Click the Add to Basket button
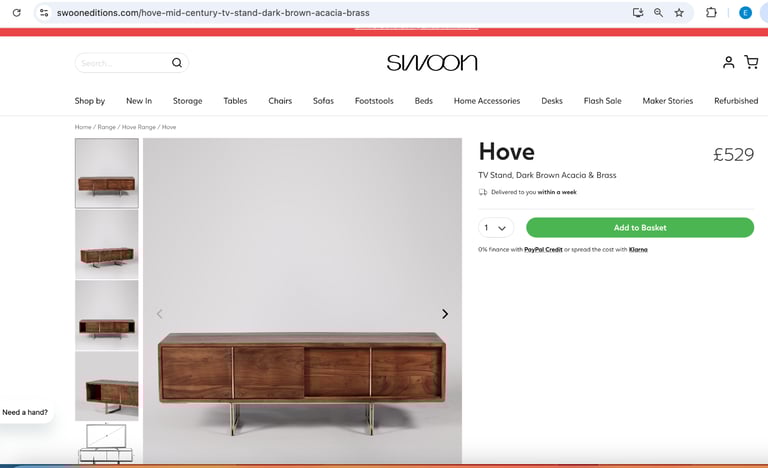 (640, 227)
